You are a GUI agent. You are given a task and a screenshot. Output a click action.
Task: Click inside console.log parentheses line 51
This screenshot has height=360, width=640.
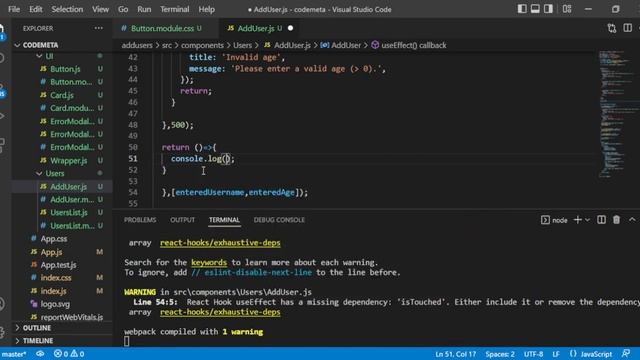coord(227,159)
